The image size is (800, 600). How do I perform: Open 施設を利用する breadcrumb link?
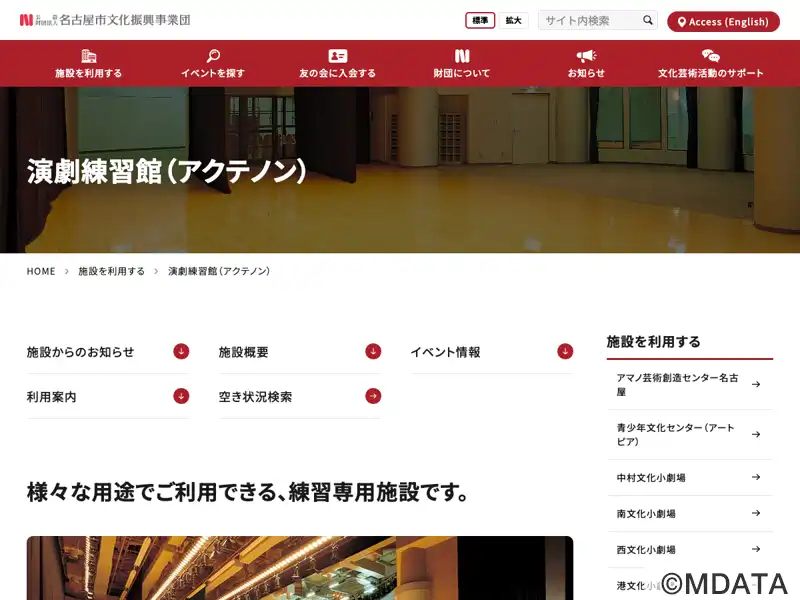click(112, 271)
